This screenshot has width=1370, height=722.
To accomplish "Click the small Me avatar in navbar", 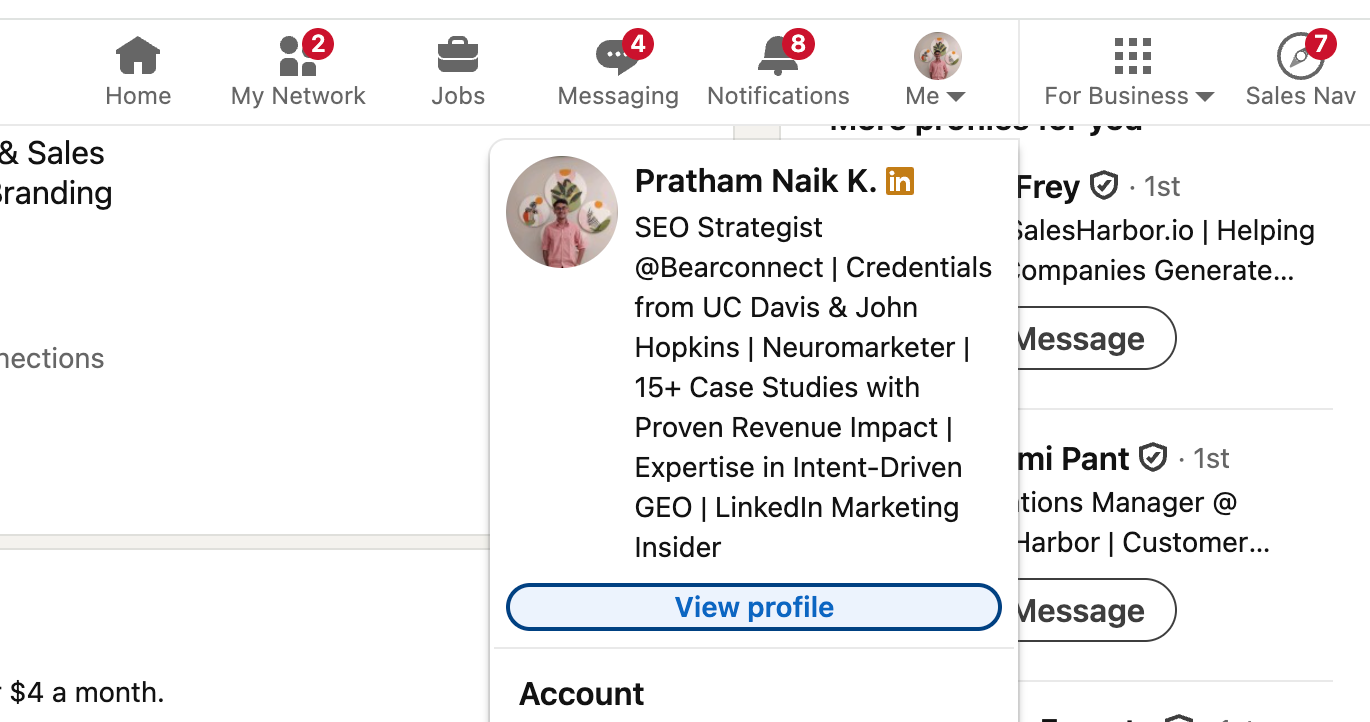I will coord(937,56).
